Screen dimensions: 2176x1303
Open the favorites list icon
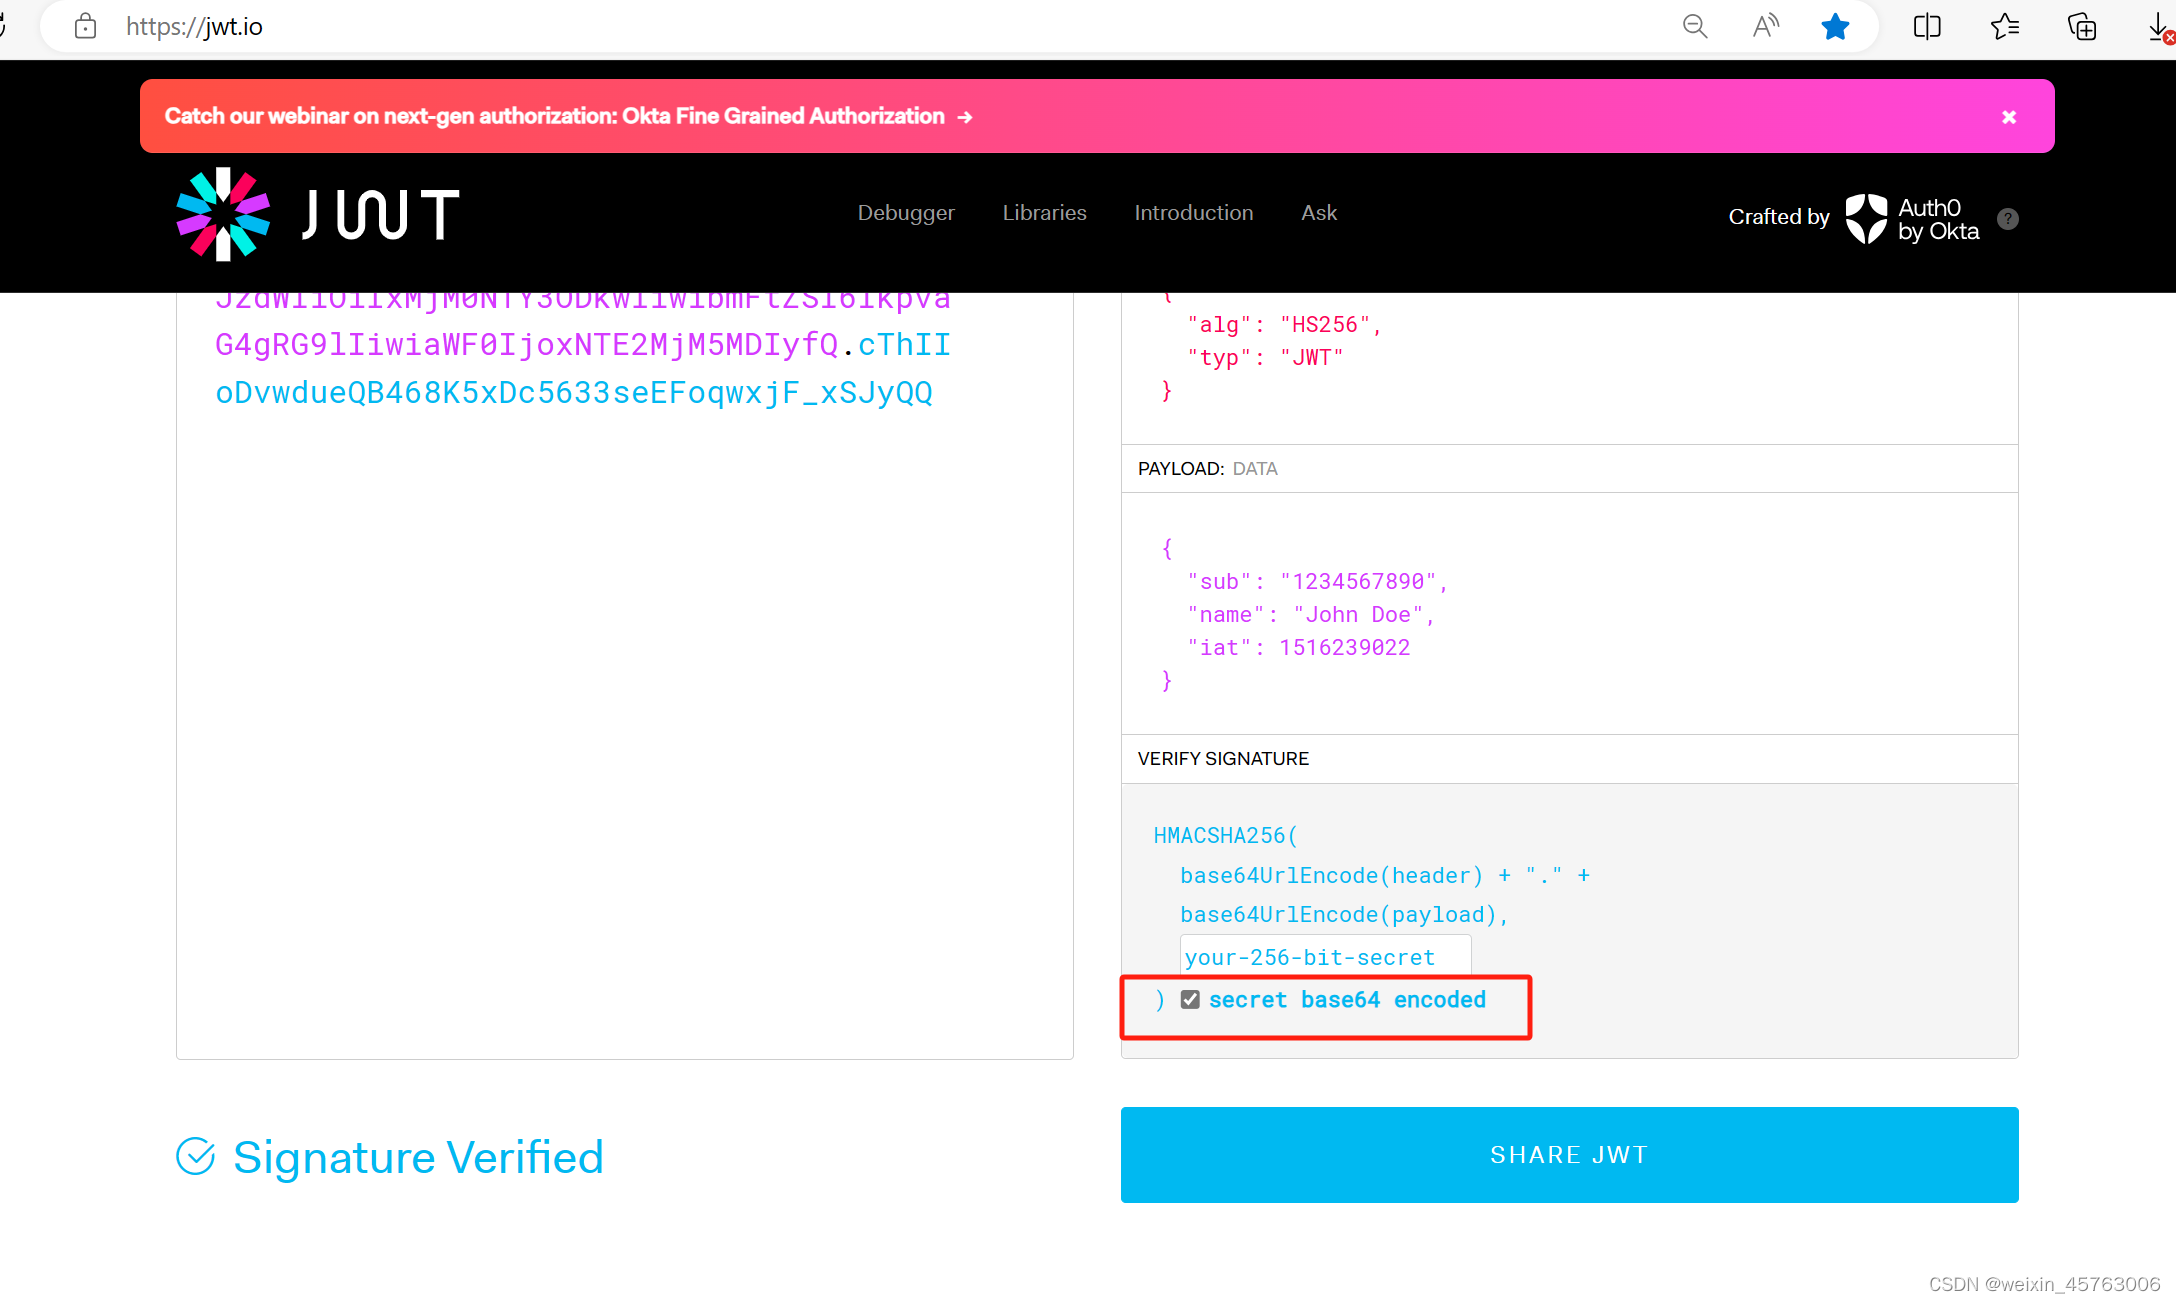coord(2004,27)
